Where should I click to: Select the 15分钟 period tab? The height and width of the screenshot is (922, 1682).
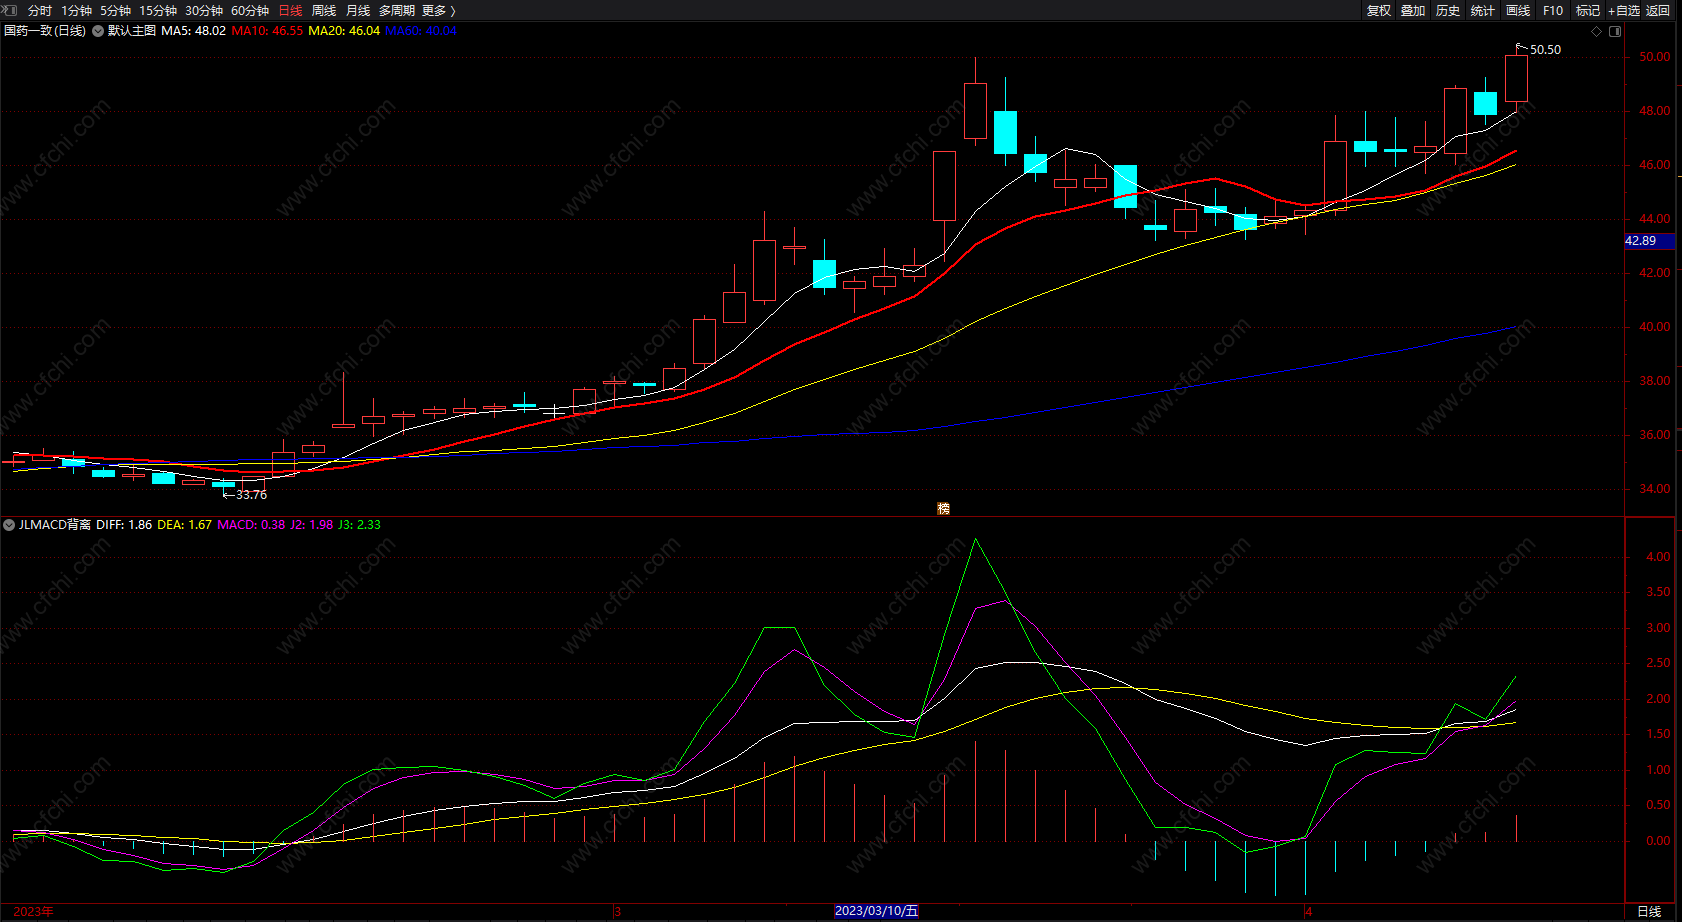pos(158,10)
